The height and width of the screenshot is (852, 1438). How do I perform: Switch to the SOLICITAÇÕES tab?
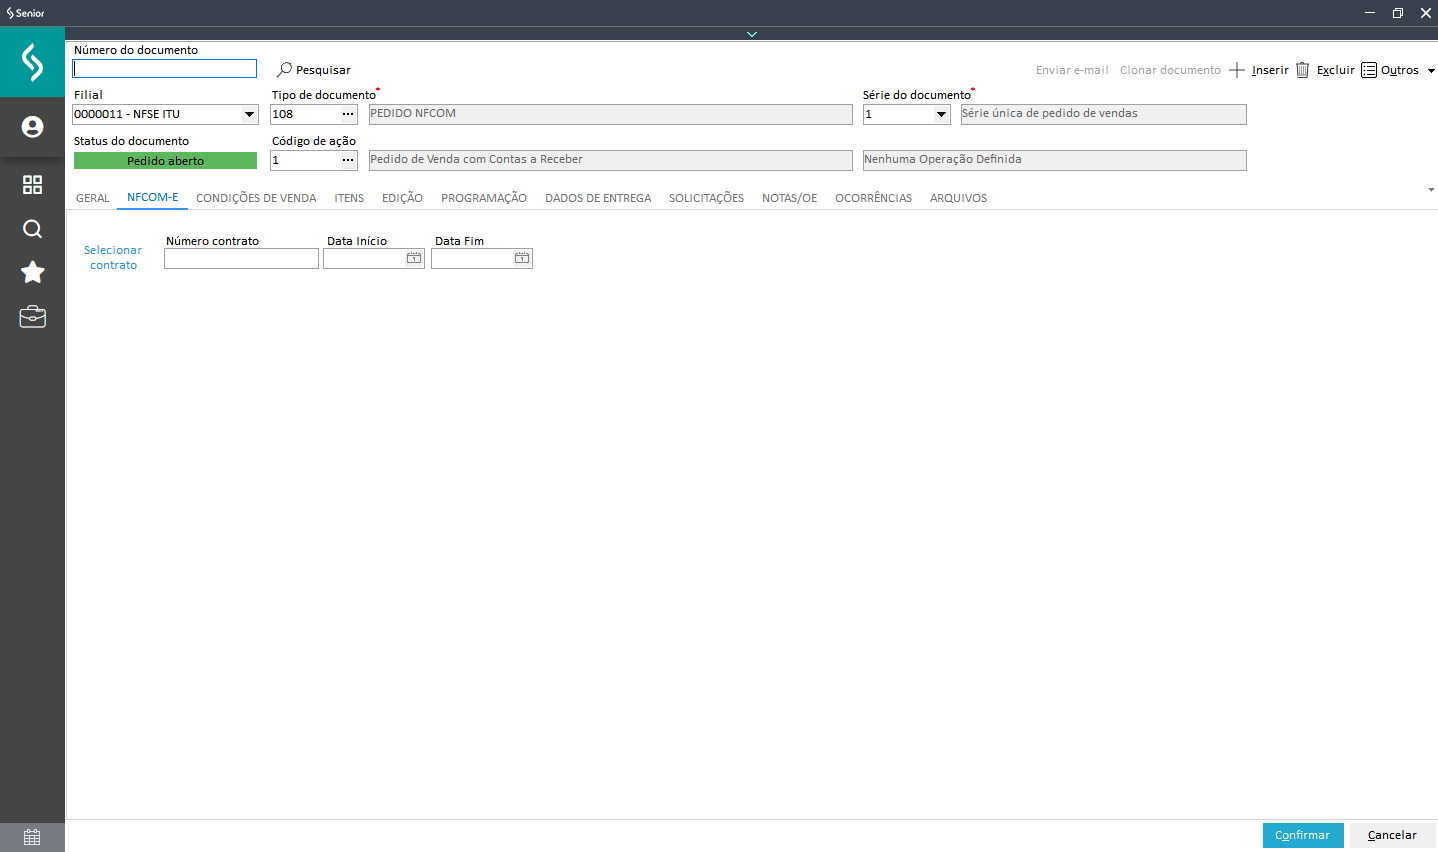point(706,198)
